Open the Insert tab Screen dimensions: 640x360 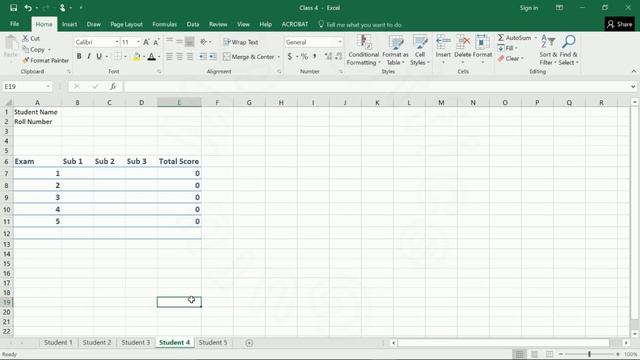[x=69, y=24]
